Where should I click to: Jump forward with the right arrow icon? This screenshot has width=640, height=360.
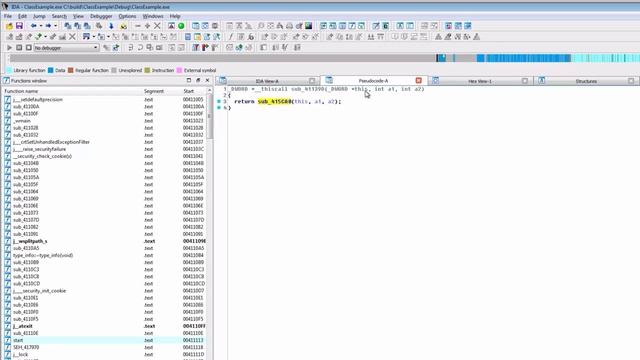pos(48,26)
